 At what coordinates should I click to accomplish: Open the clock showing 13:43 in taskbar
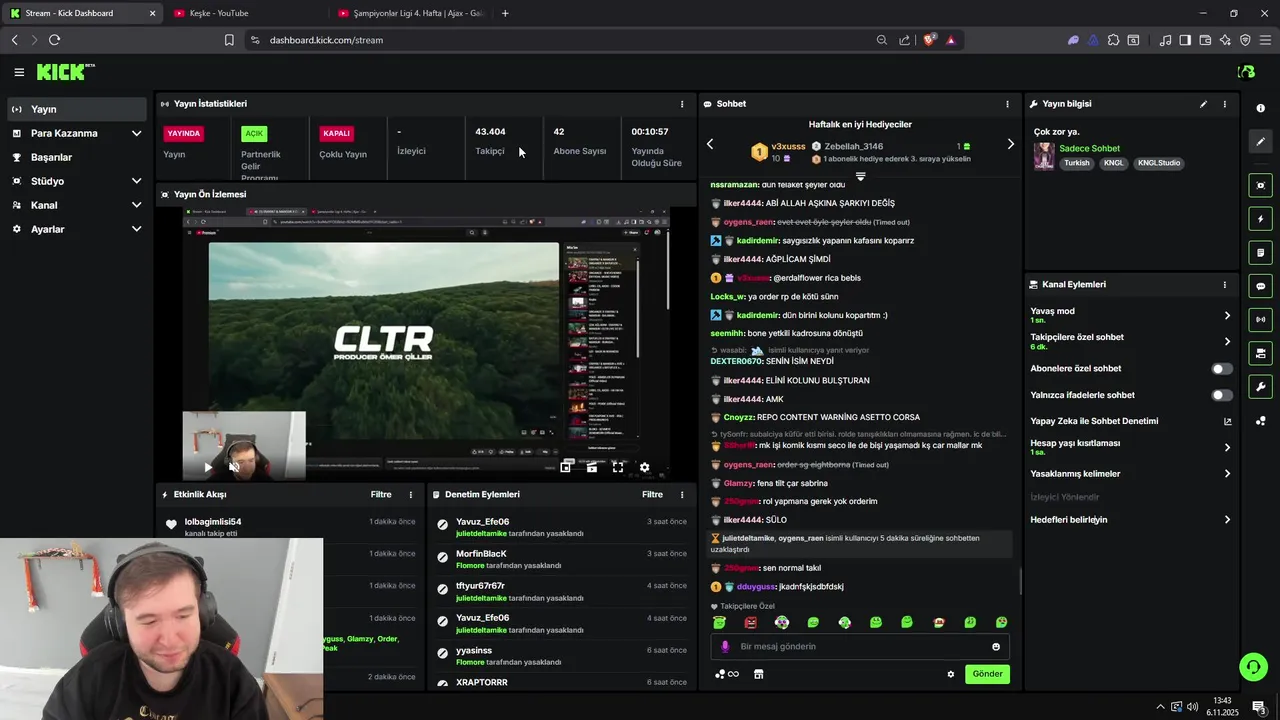pyautogui.click(x=1222, y=707)
